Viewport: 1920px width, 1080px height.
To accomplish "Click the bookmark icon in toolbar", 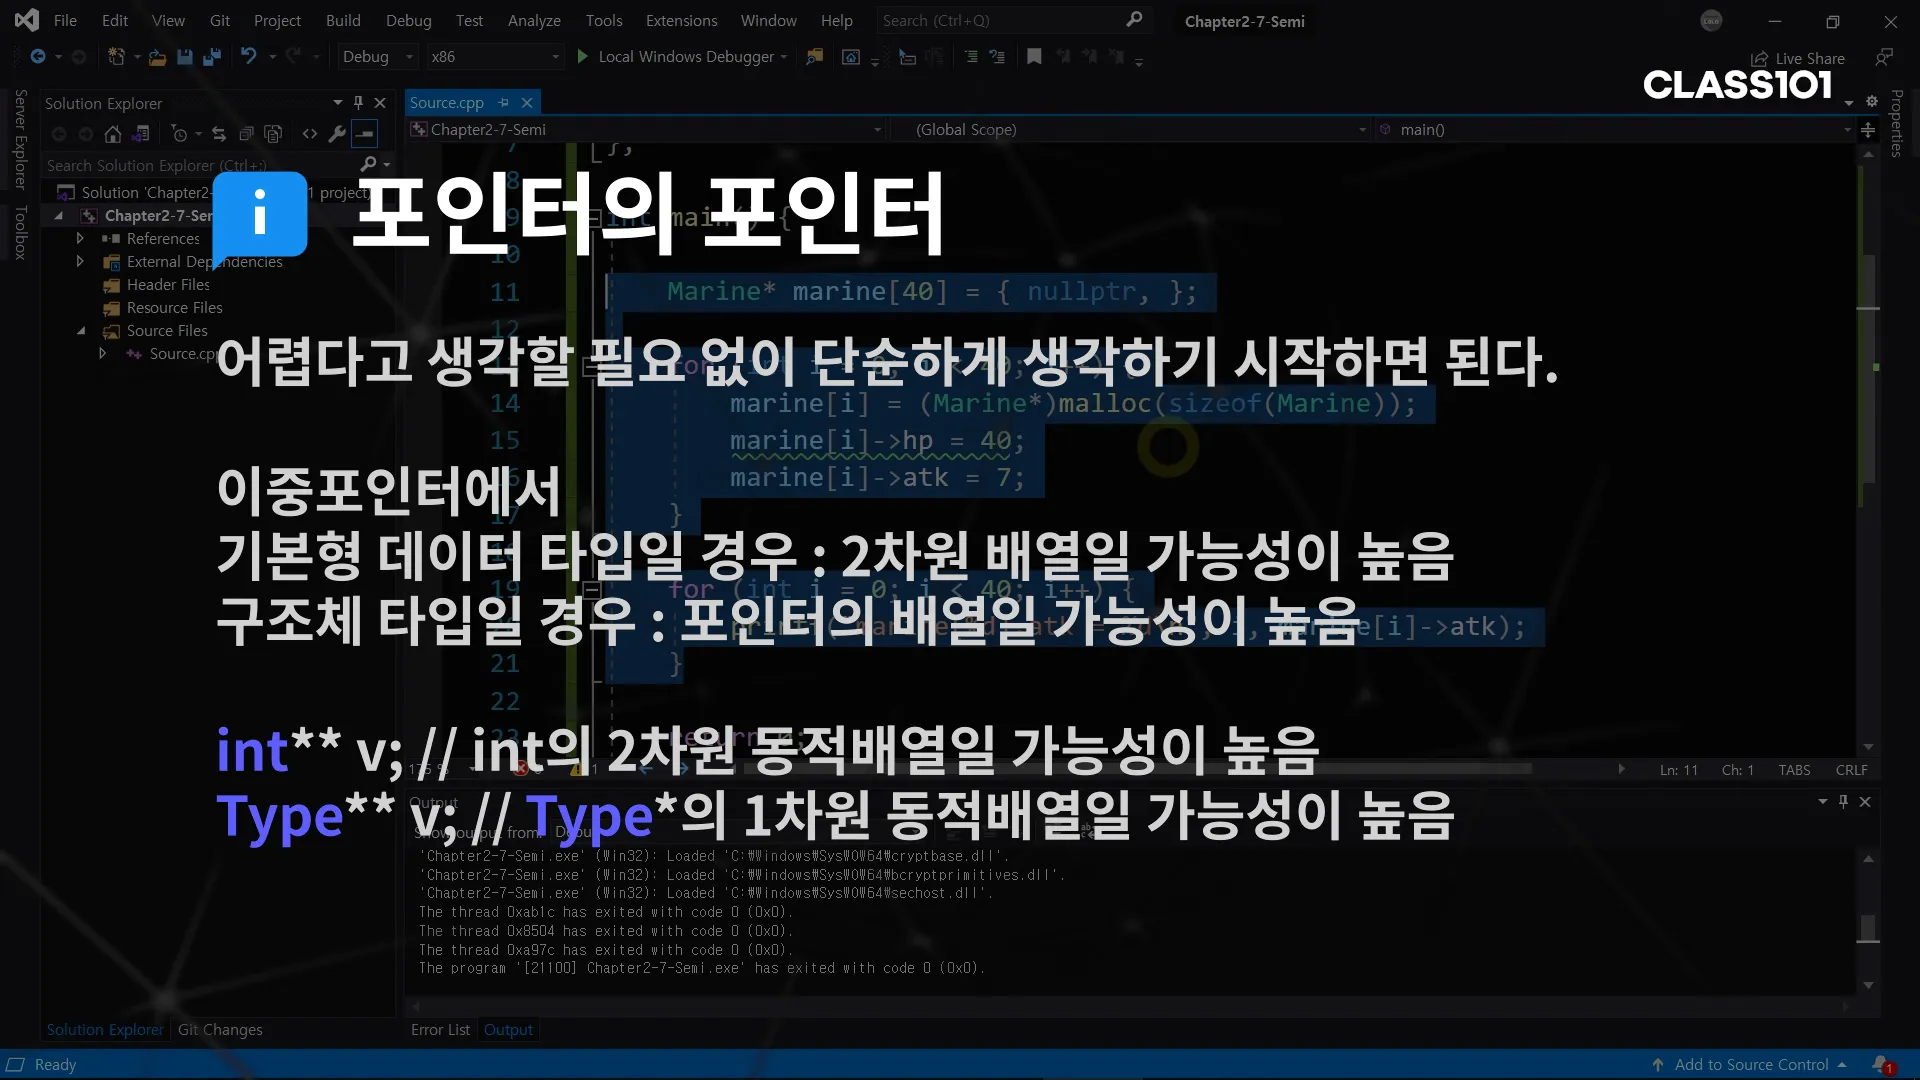I will coord(1034,57).
